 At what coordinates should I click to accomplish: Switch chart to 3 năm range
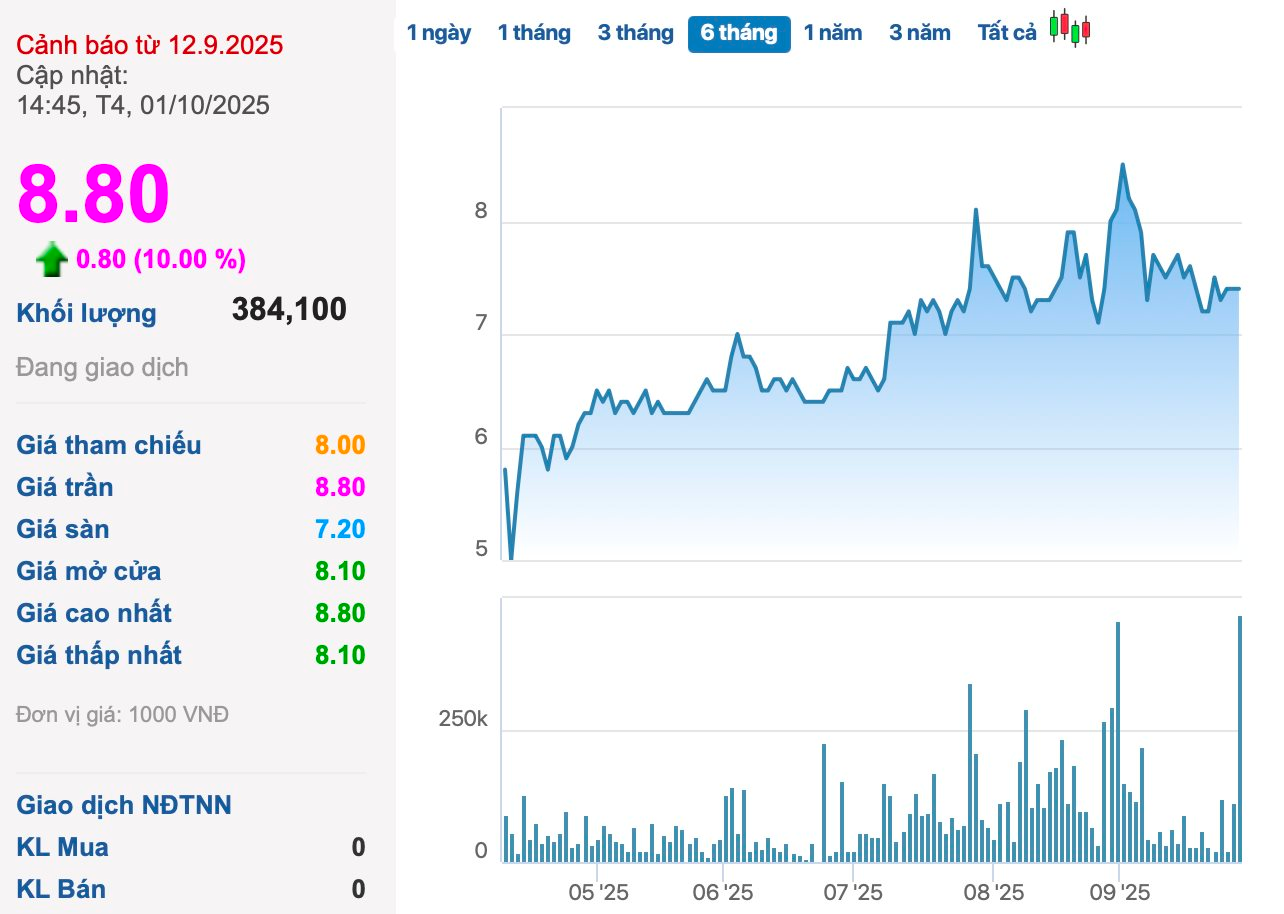pyautogui.click(x=919, y=33)
